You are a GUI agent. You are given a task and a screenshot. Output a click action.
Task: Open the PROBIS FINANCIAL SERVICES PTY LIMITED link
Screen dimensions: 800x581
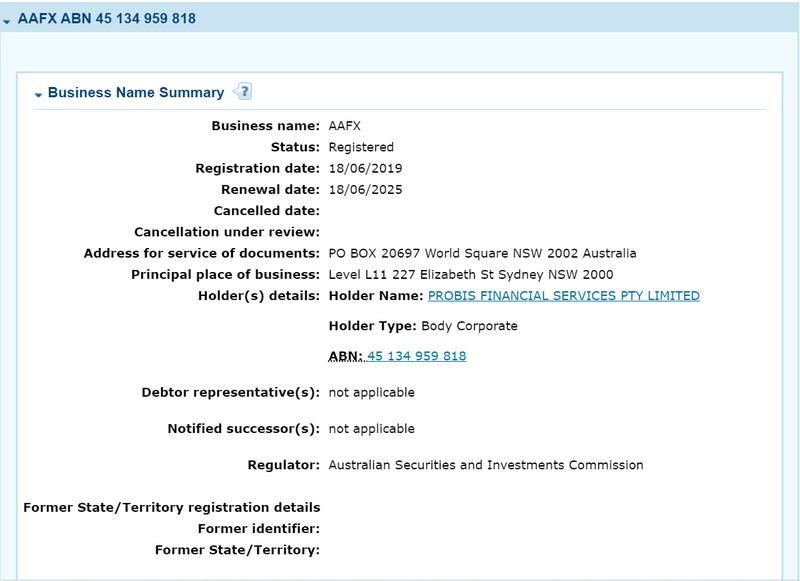pos(562,296)
